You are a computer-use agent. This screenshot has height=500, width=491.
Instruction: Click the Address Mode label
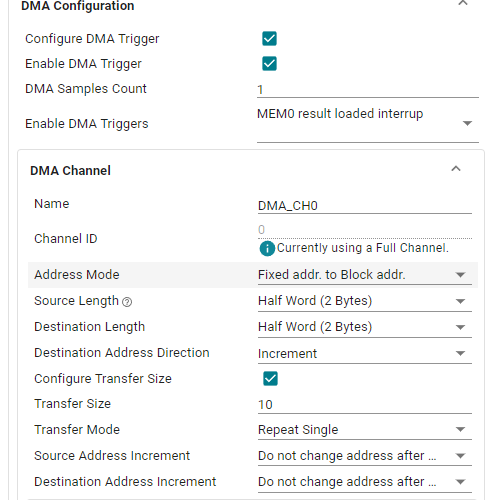click(77, 275)
